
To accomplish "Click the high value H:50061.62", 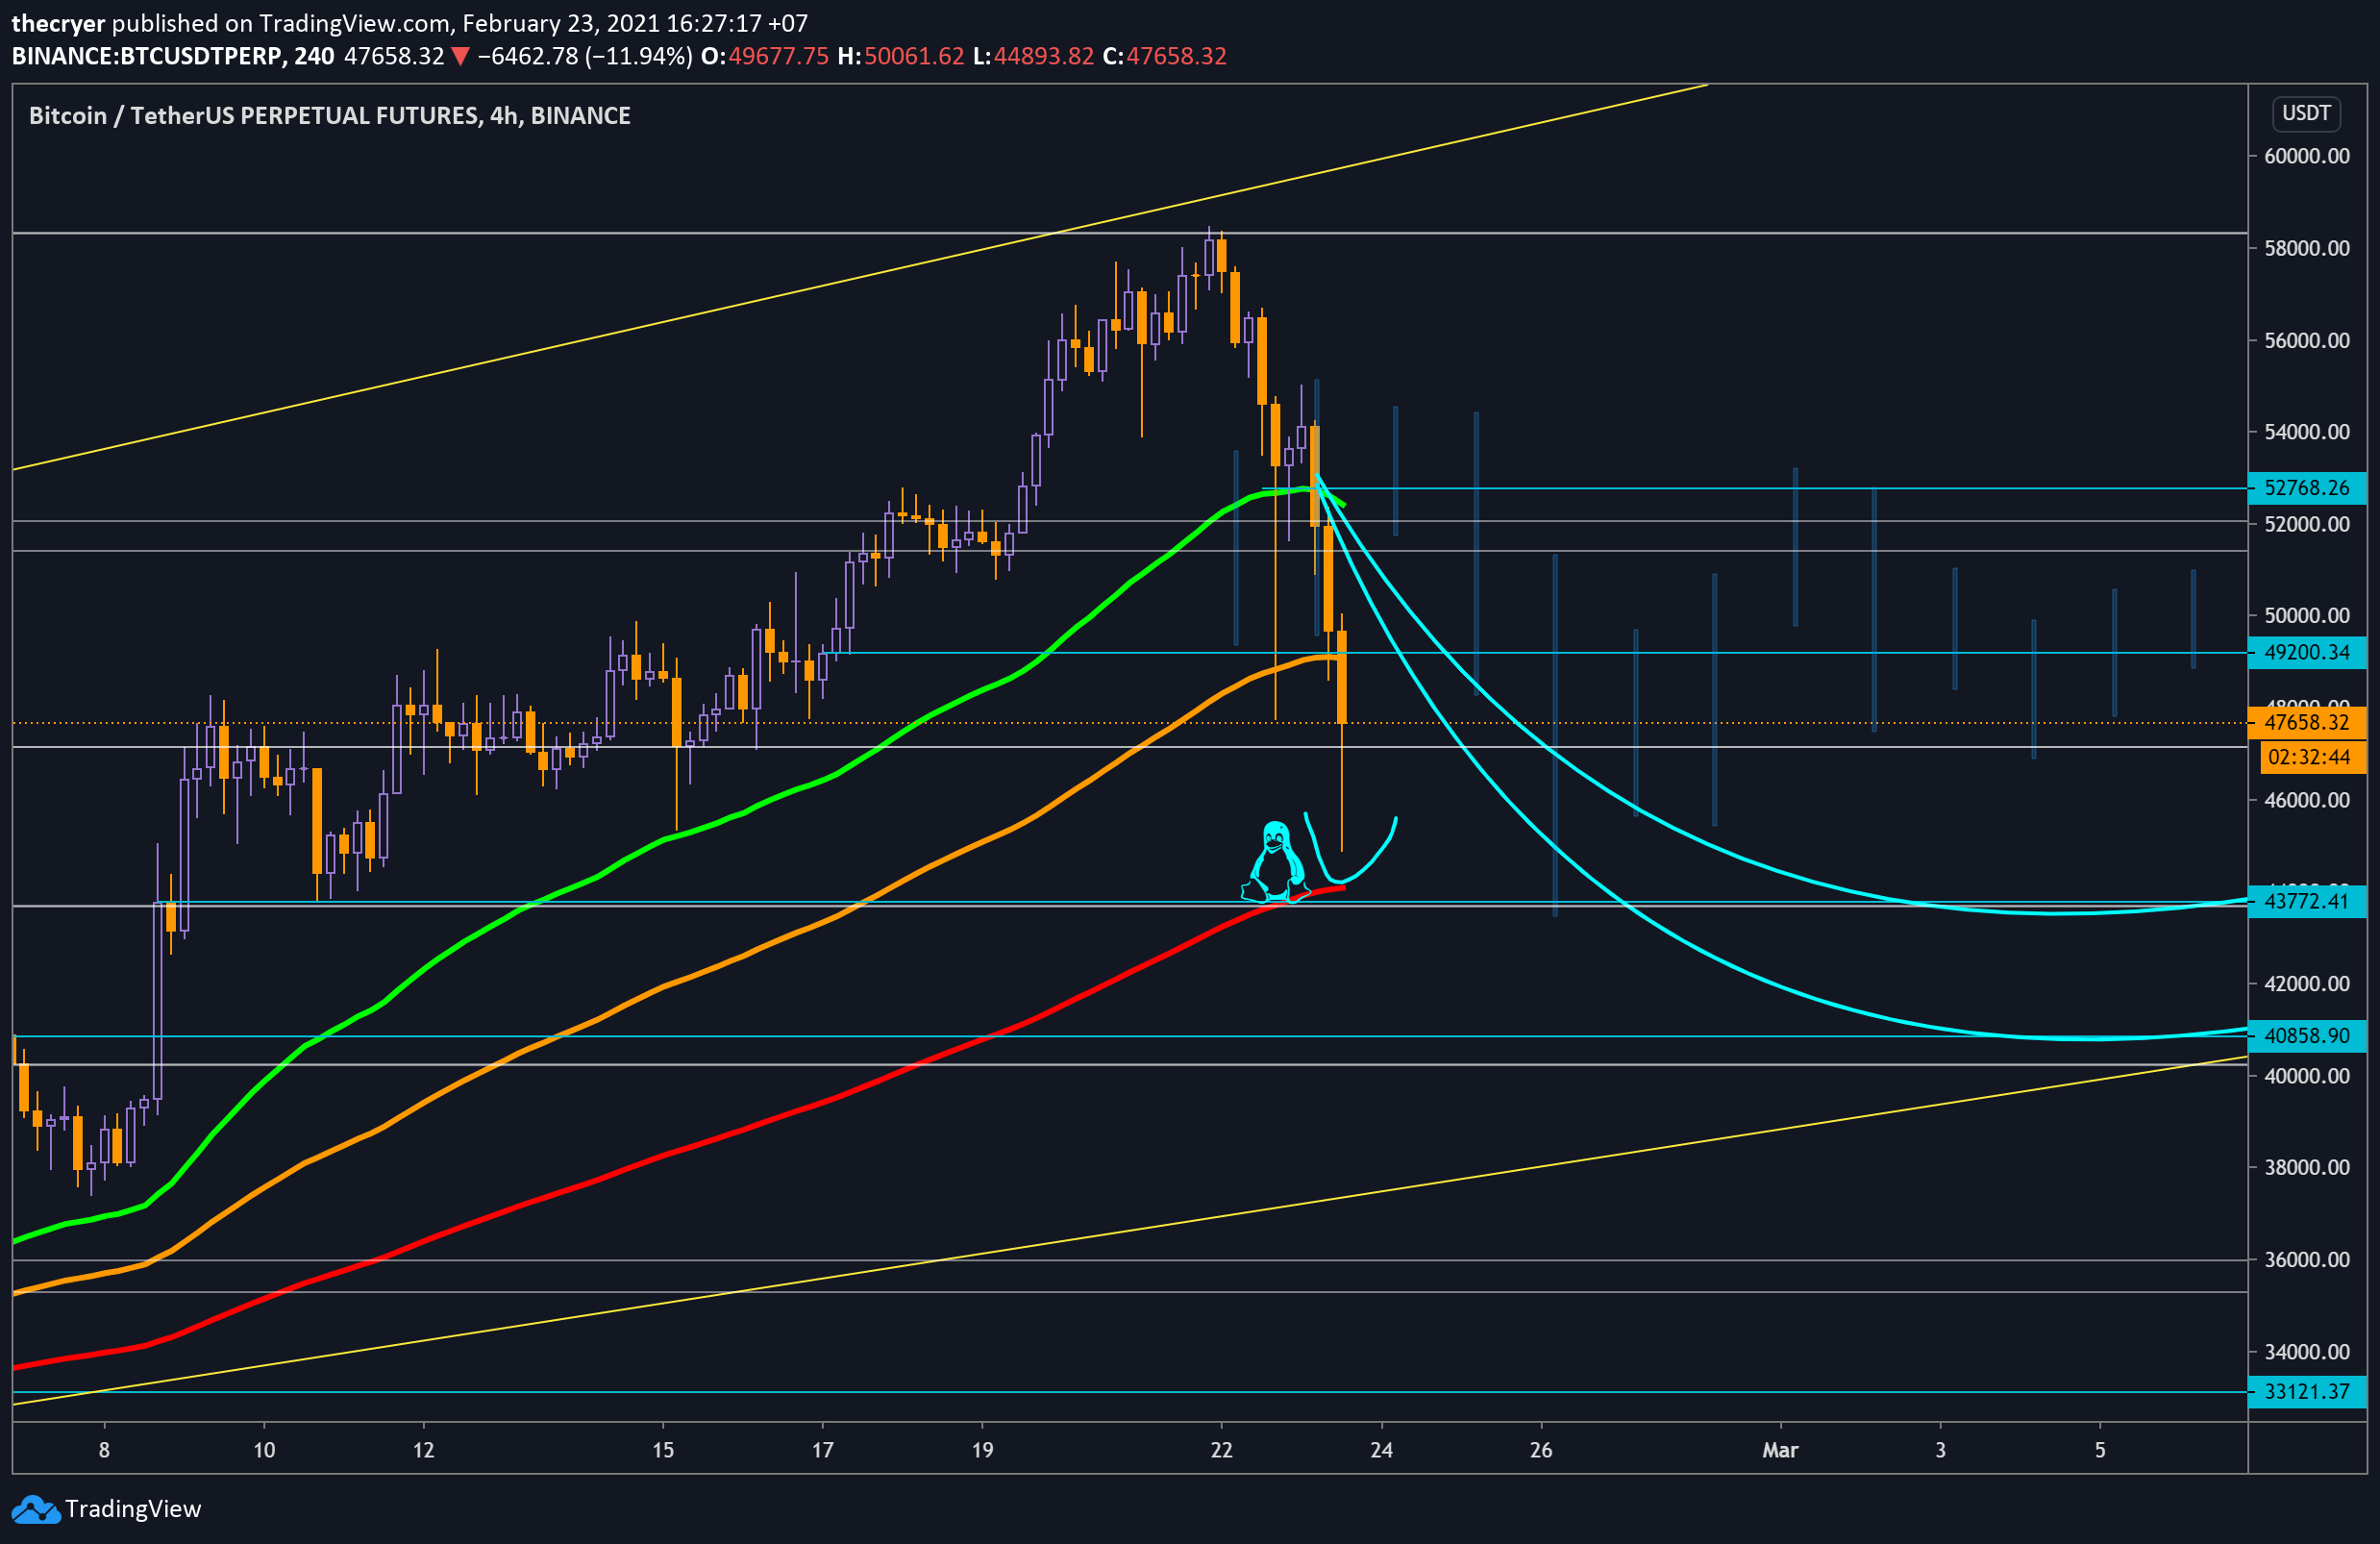I will [901, 56].
